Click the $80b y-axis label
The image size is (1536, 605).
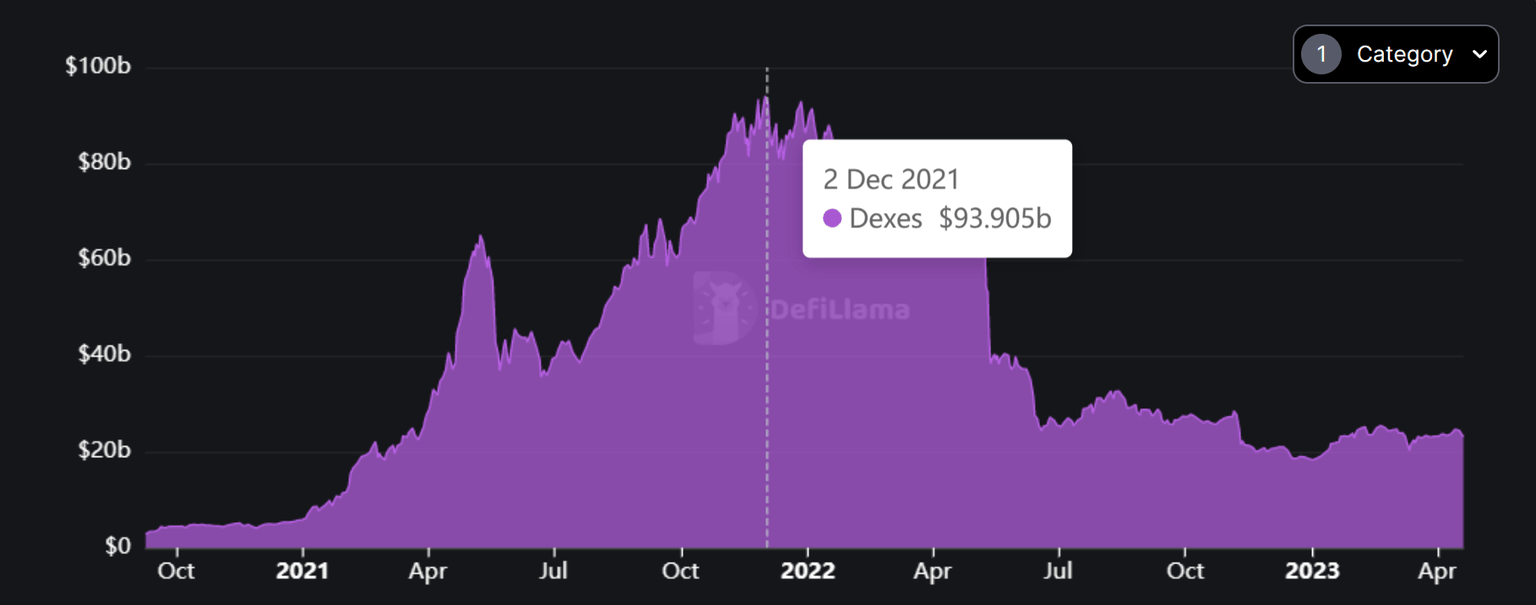tap(104, 163)
